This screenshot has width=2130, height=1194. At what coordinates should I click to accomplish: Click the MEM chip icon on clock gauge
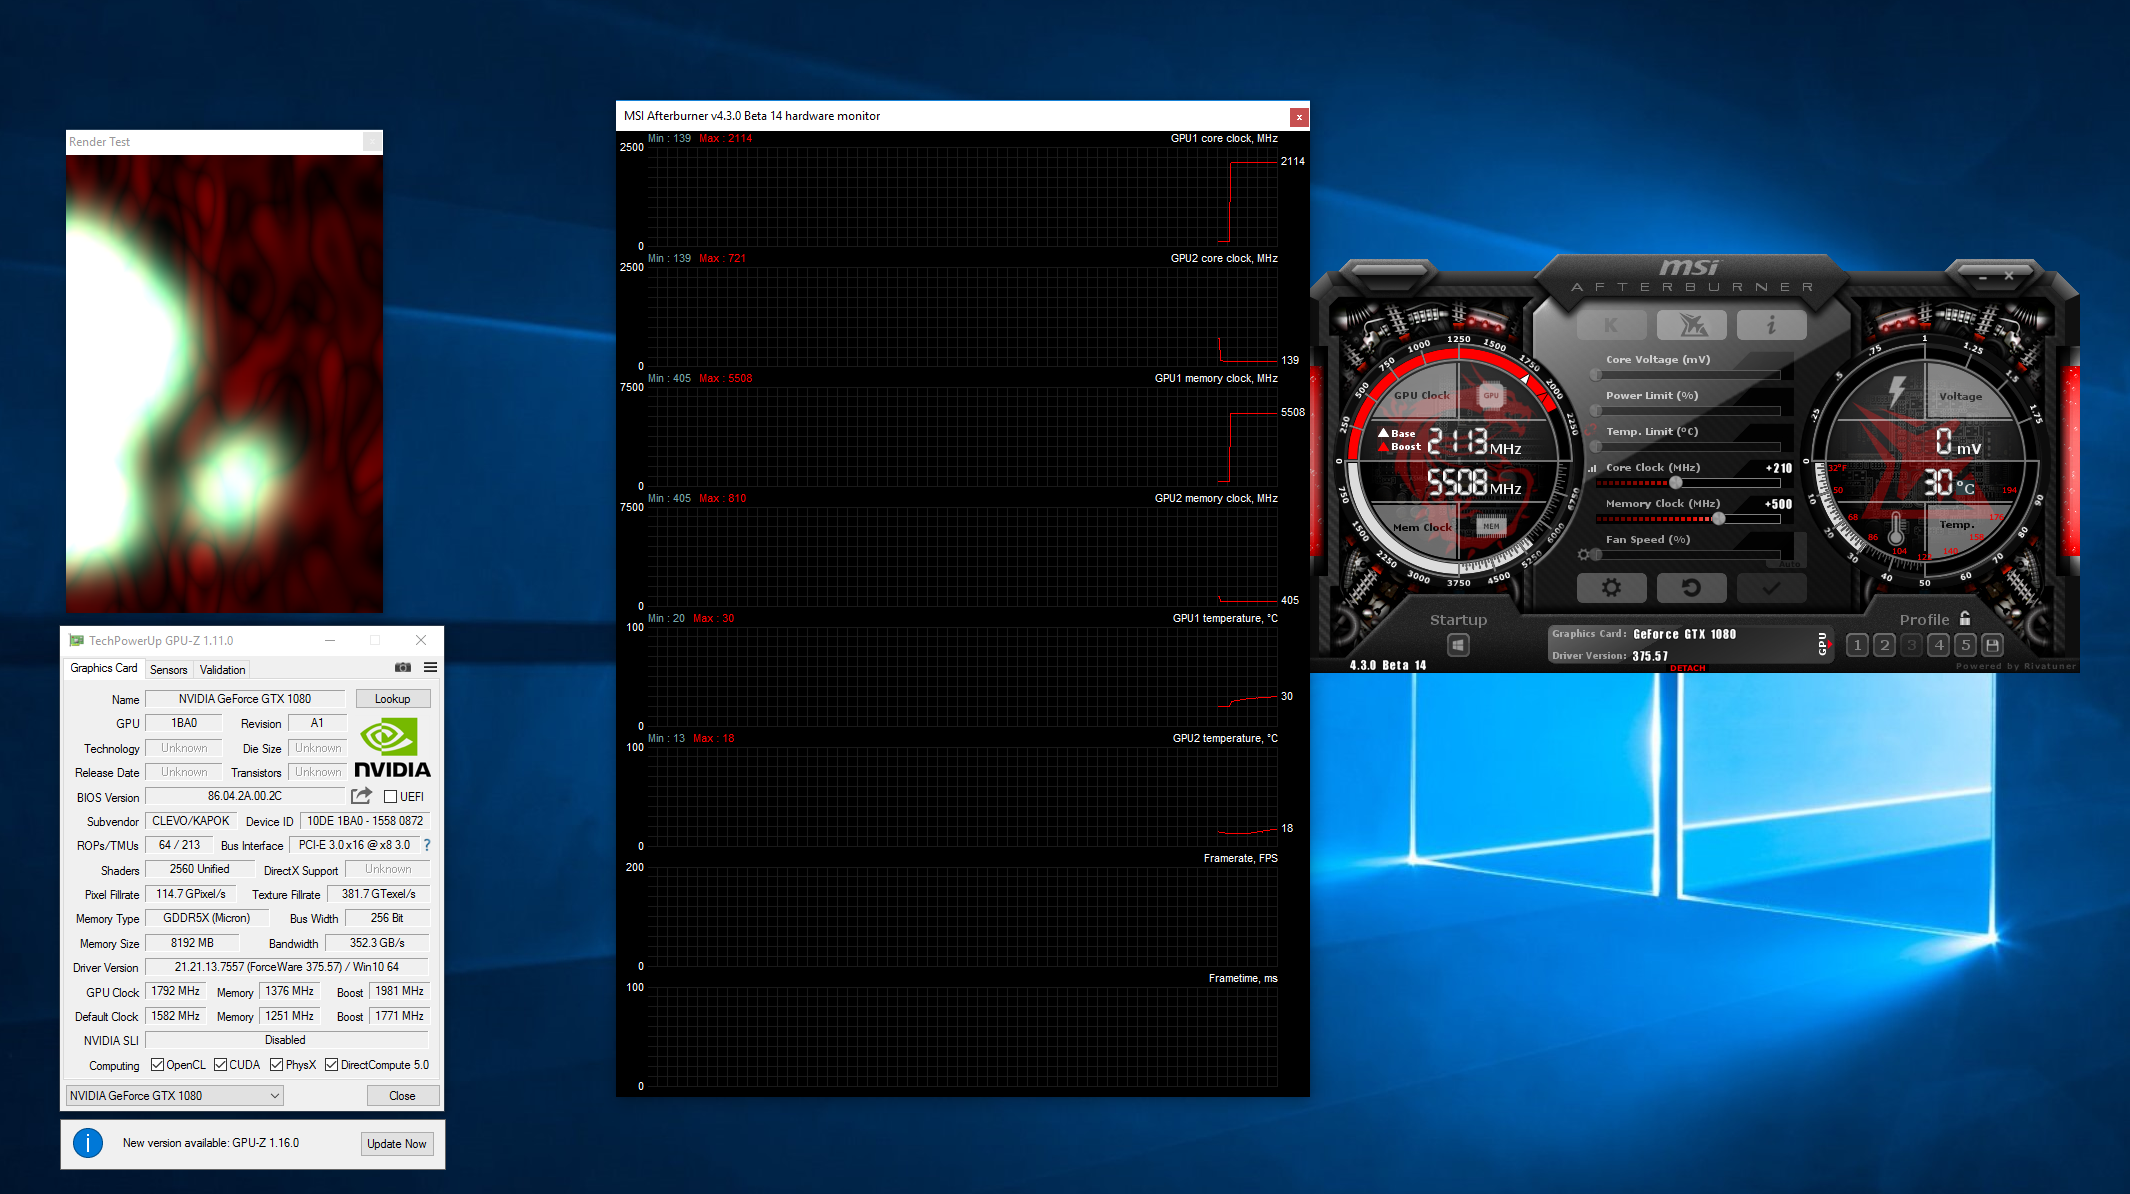point(1491,526)
